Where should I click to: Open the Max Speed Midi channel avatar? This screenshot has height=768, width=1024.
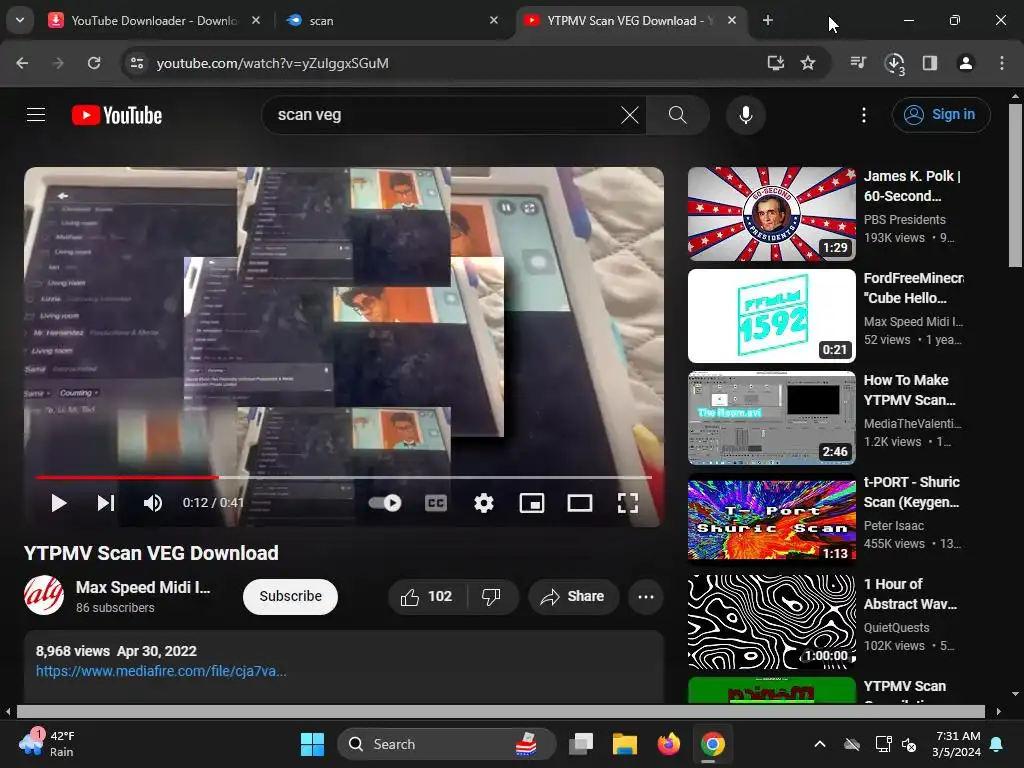click(x=44, y=595)
